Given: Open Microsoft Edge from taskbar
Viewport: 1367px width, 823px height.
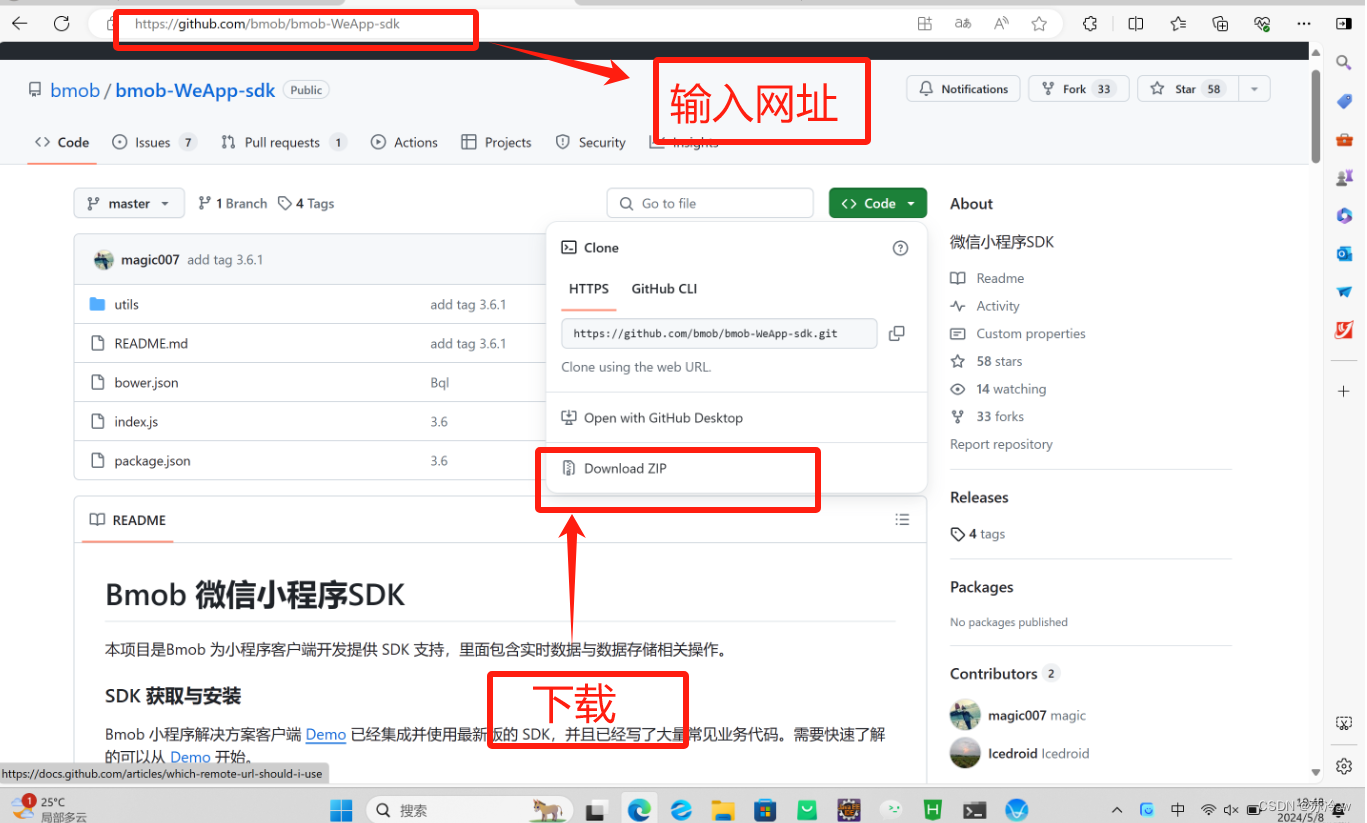Looking at the screenshot, I should point(639,809).
